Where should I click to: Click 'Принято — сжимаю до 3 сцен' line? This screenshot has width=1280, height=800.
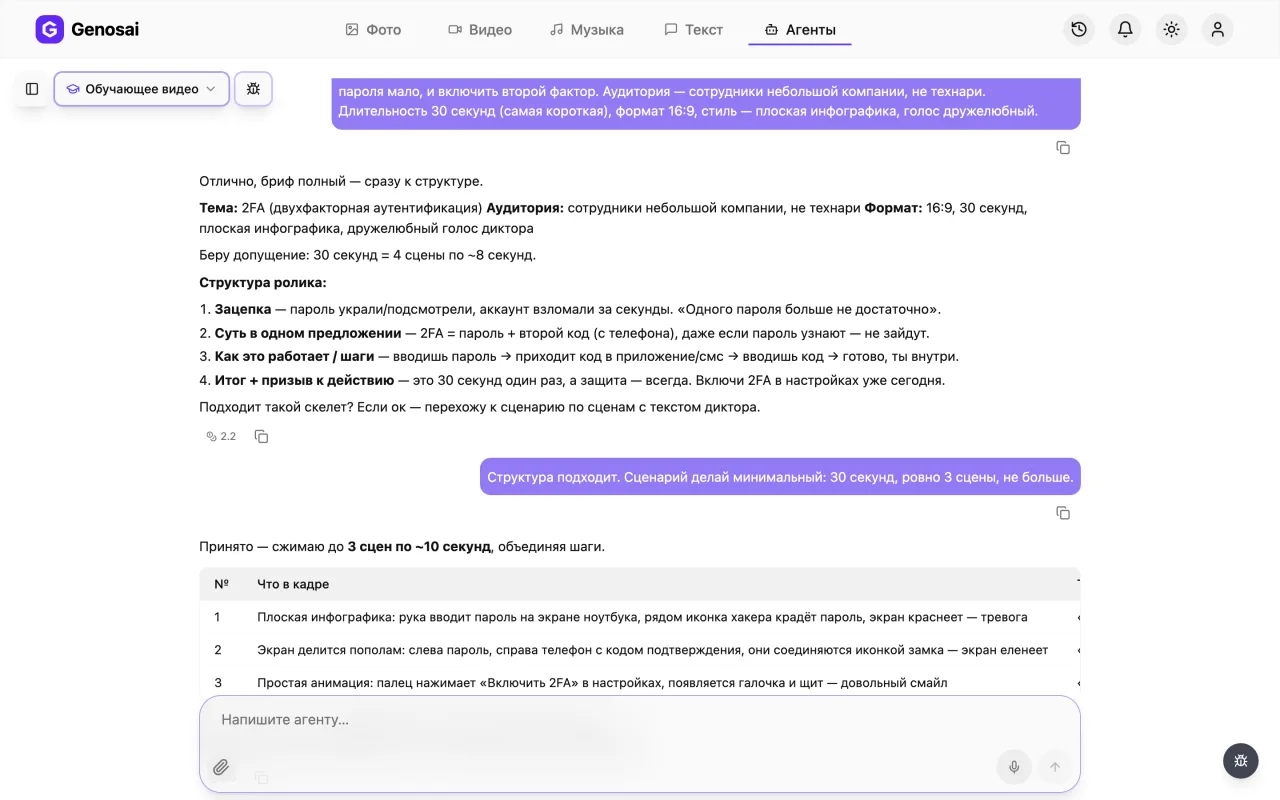pos(402,547)
